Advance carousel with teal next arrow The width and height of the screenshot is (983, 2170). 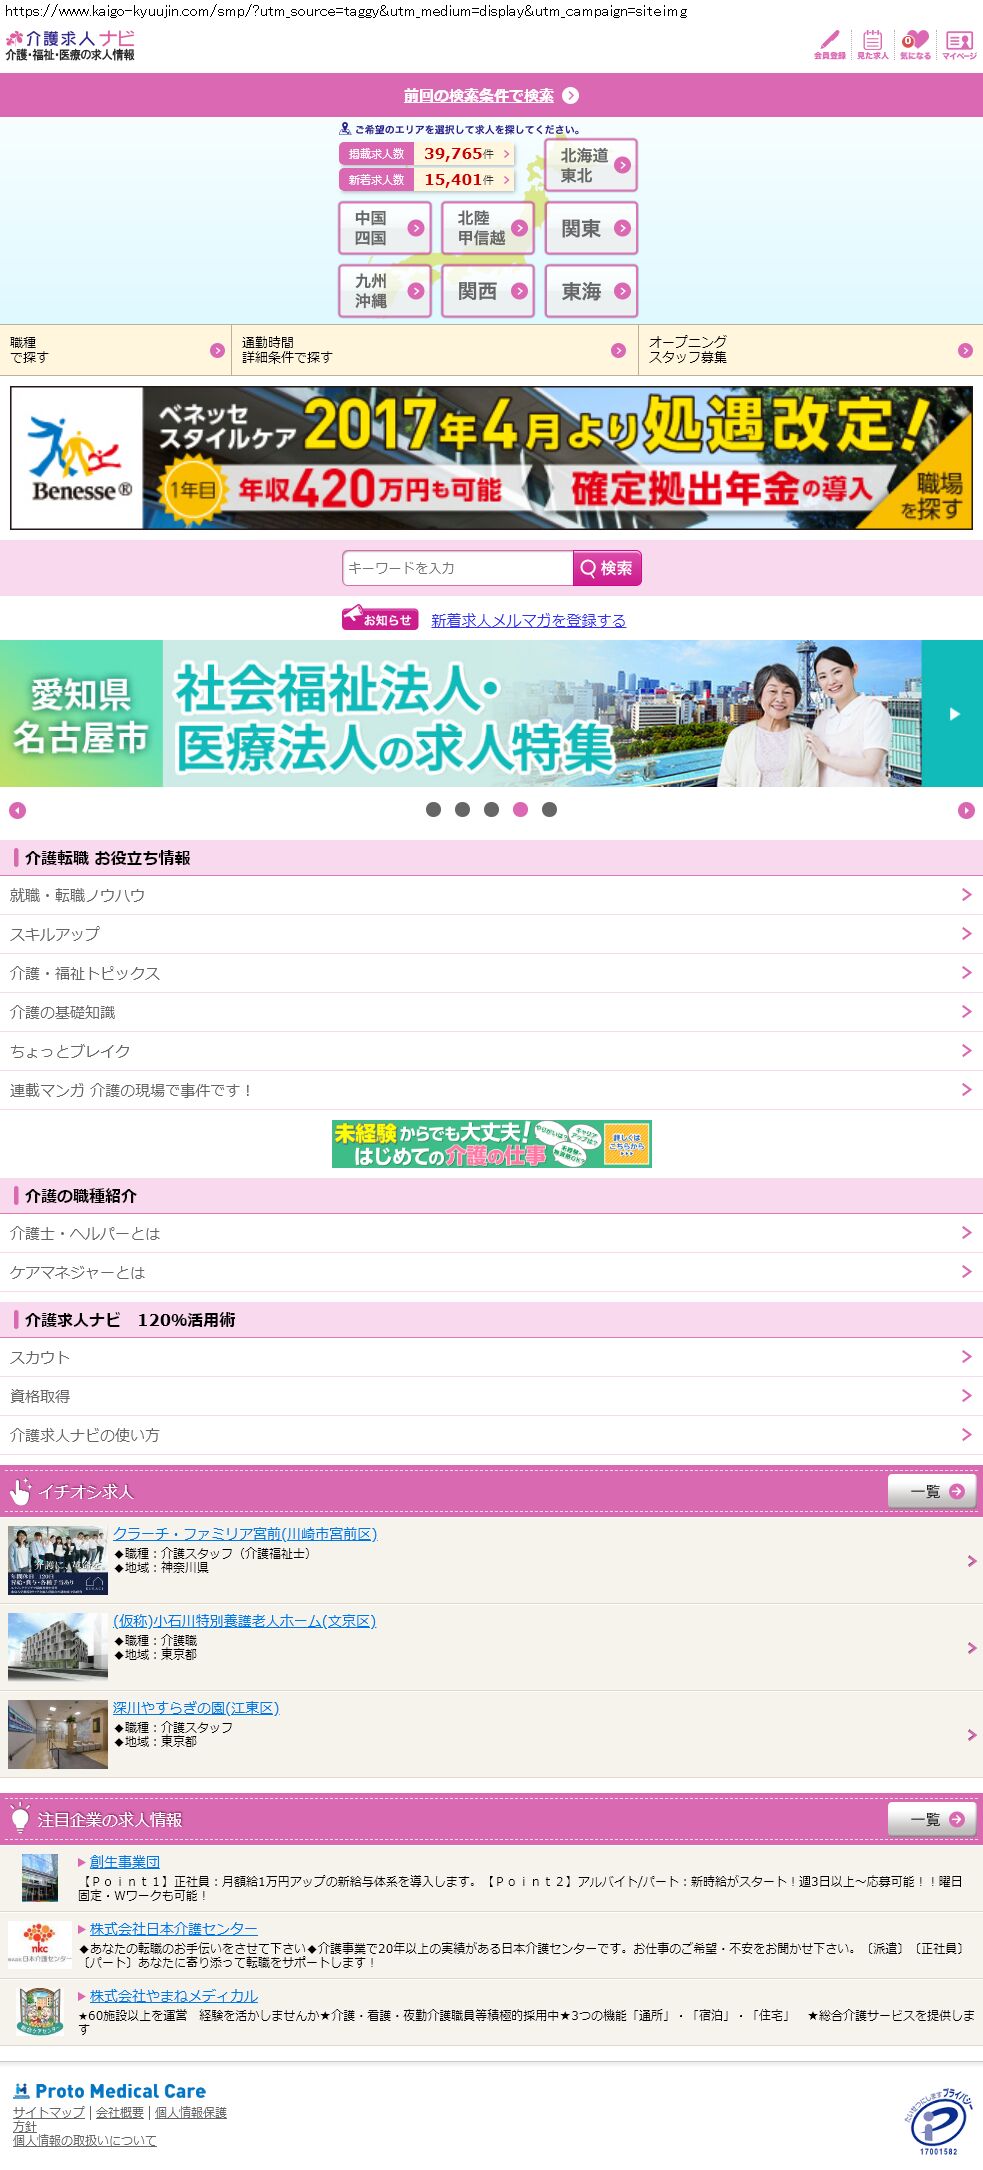click(x=953, y=713)
